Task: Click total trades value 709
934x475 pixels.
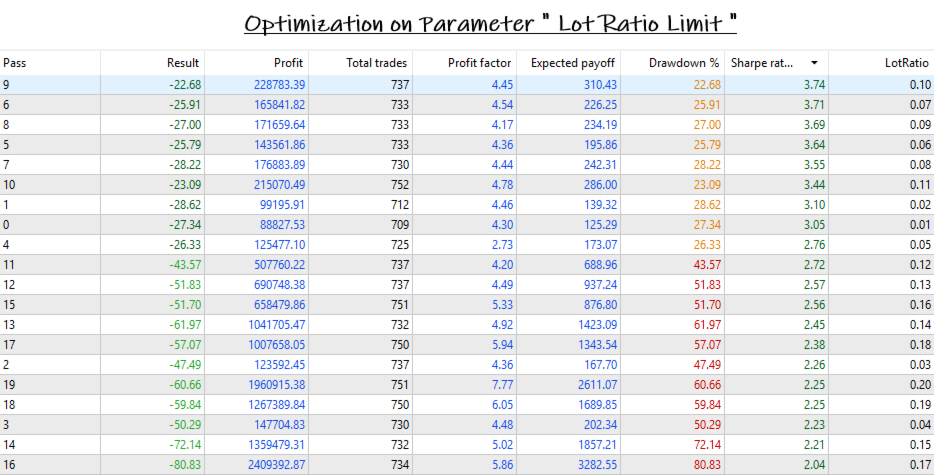Action: click(x=400, y=225)
